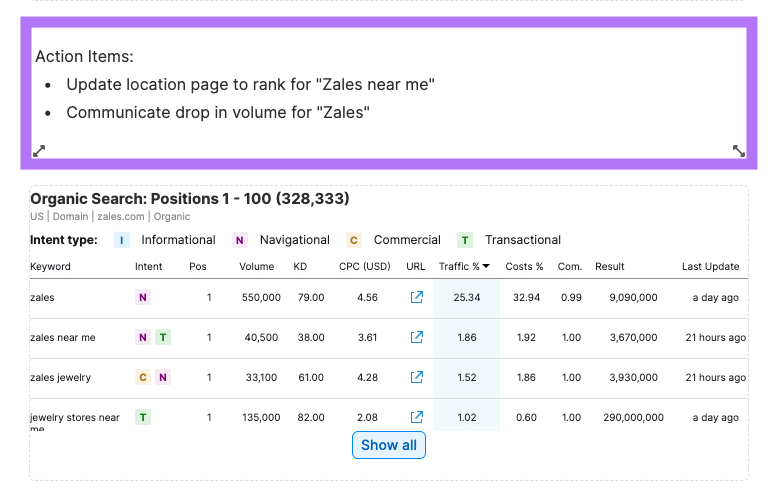Click the traffic value 25.34

[x=467, y=297]
